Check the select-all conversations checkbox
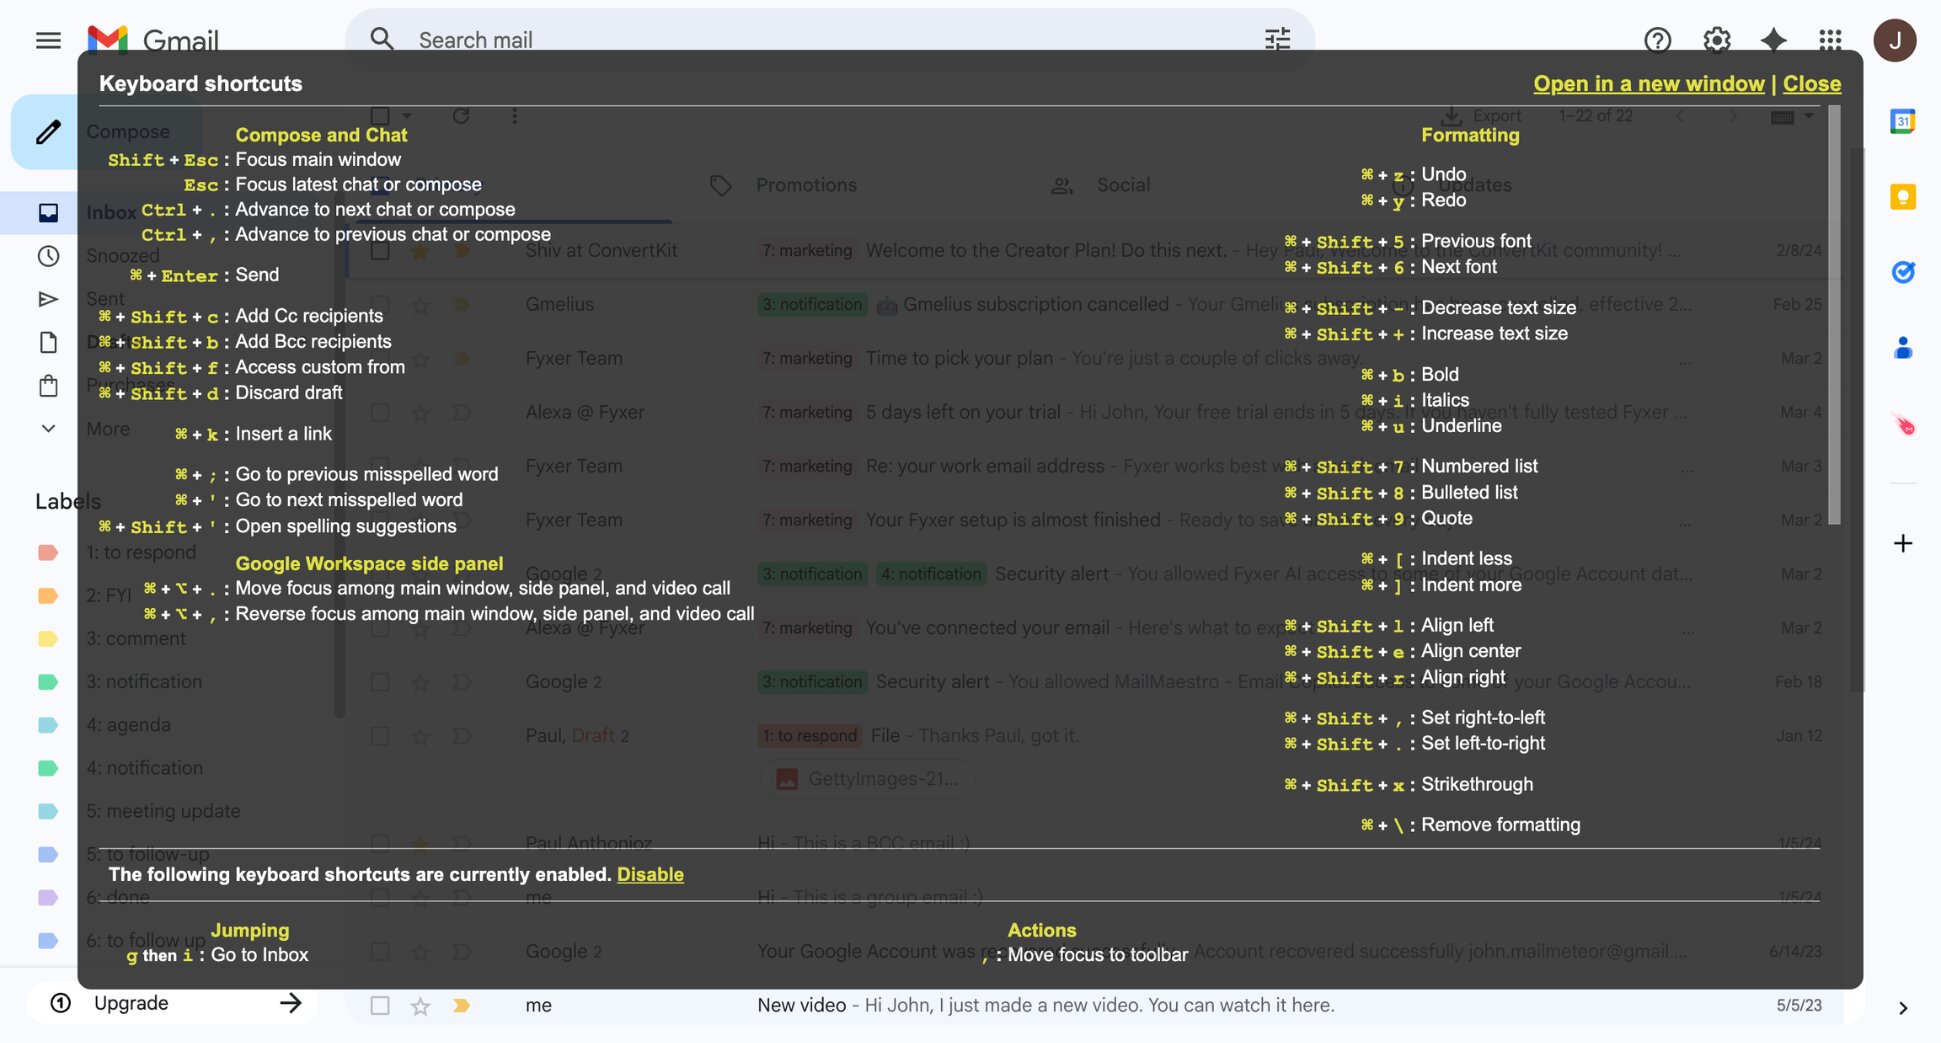Image resolution: width=1941 pixels, height=1043 pixels. (380, 115)
